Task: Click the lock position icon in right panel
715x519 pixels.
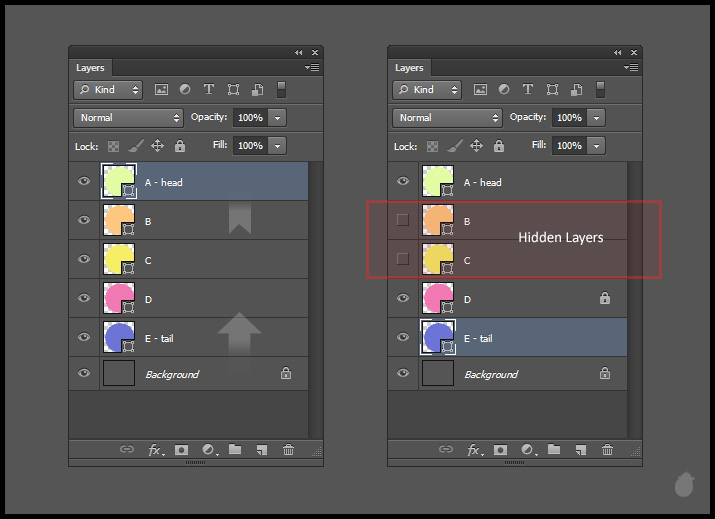Action: tap(476, 146)
